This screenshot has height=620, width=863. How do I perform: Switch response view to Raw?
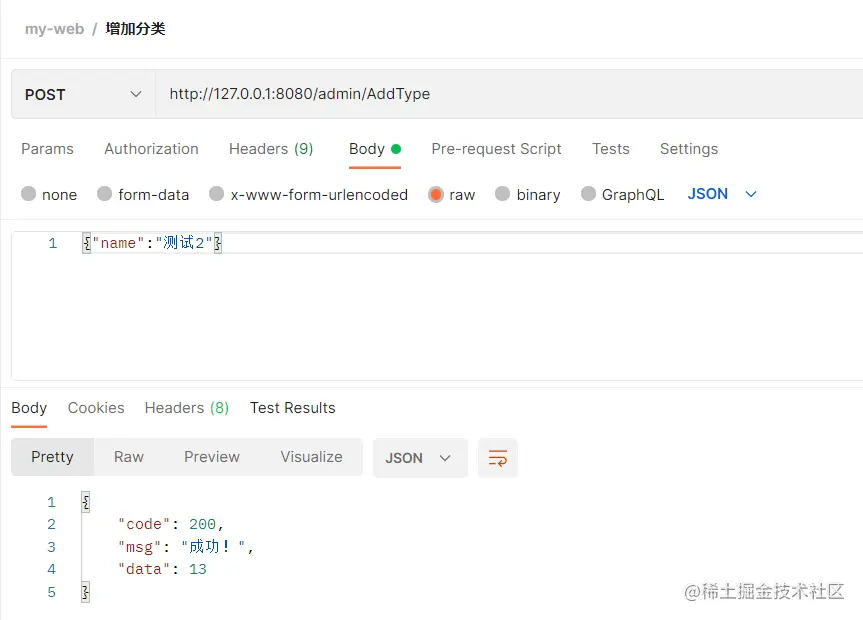pos(129,457)
